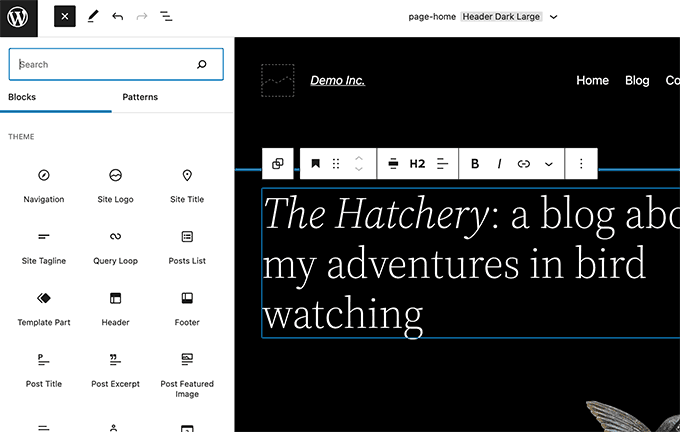Insert the Template Part block
Screen dimensions: 680x432
point(44,308)
